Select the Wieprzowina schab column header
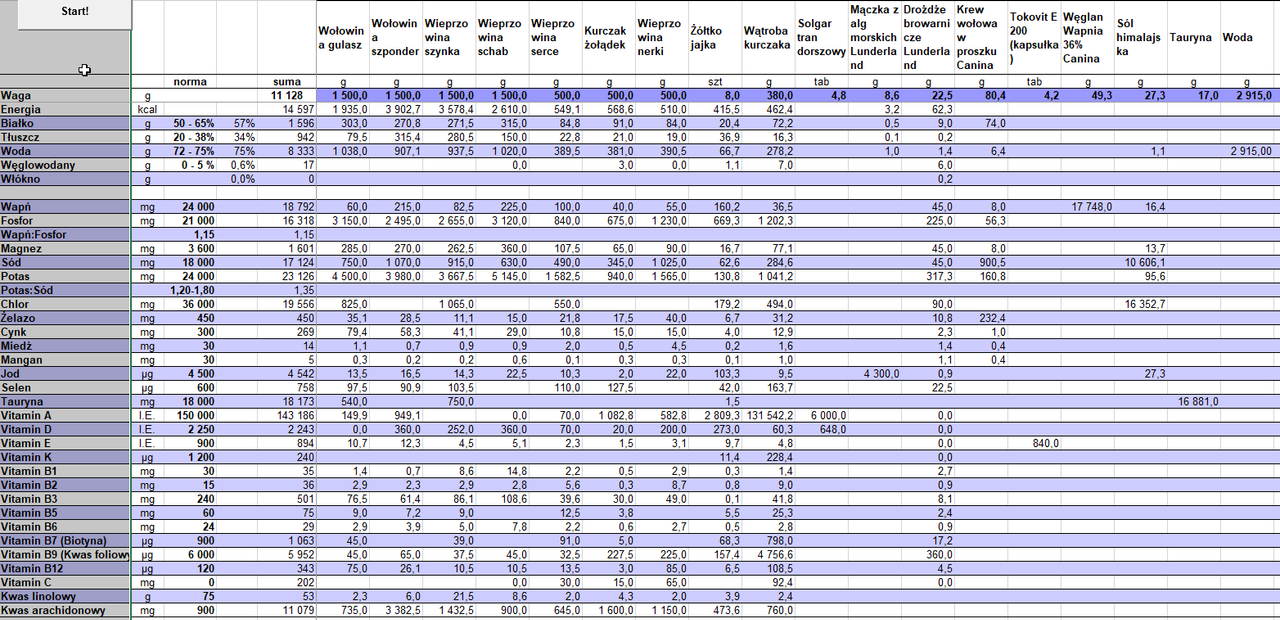 (500, 37)
